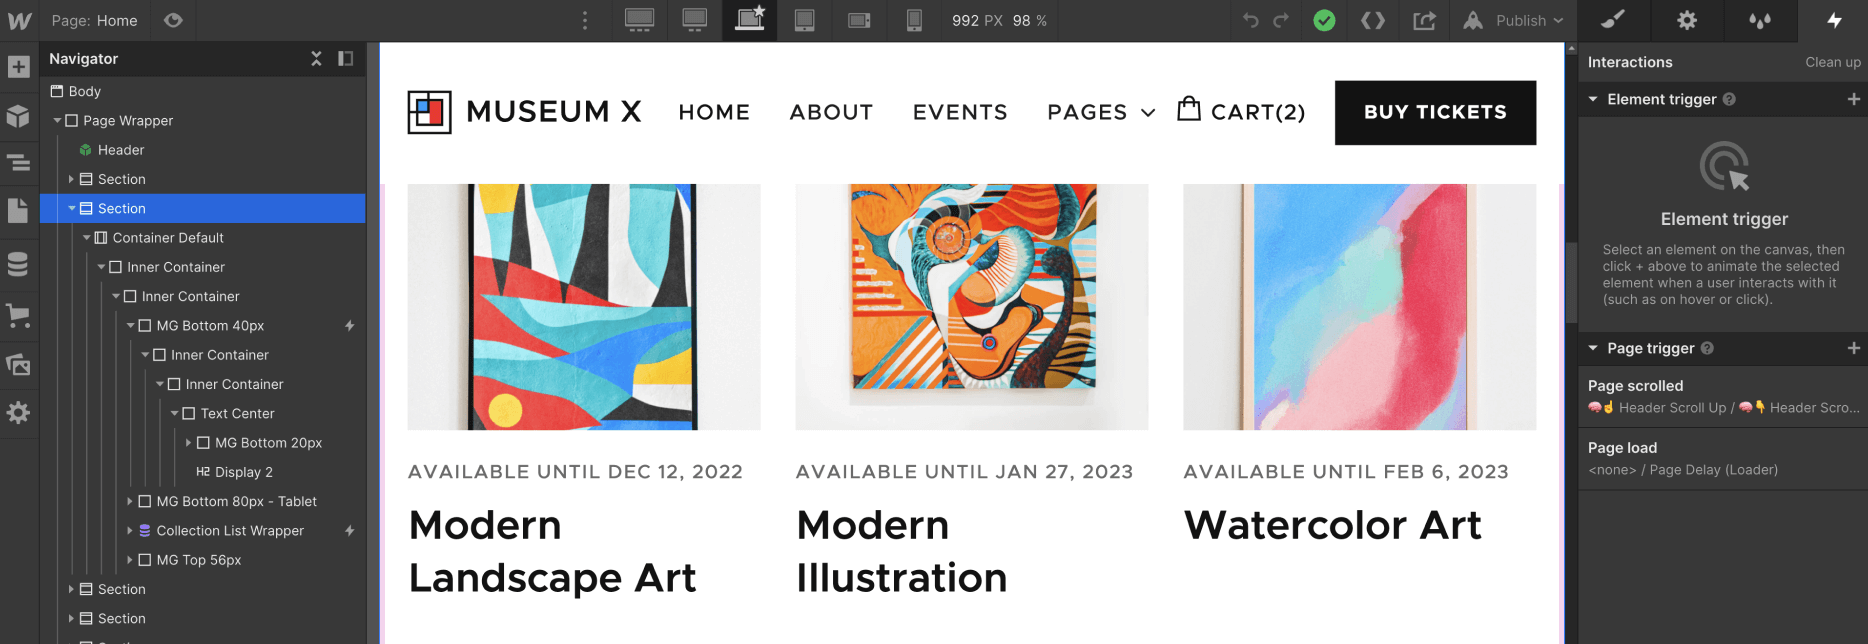This screenshot has width=1868, height=644.
Task: Open the Ecommerce cart panel icon
Action: tap(18, 316)
